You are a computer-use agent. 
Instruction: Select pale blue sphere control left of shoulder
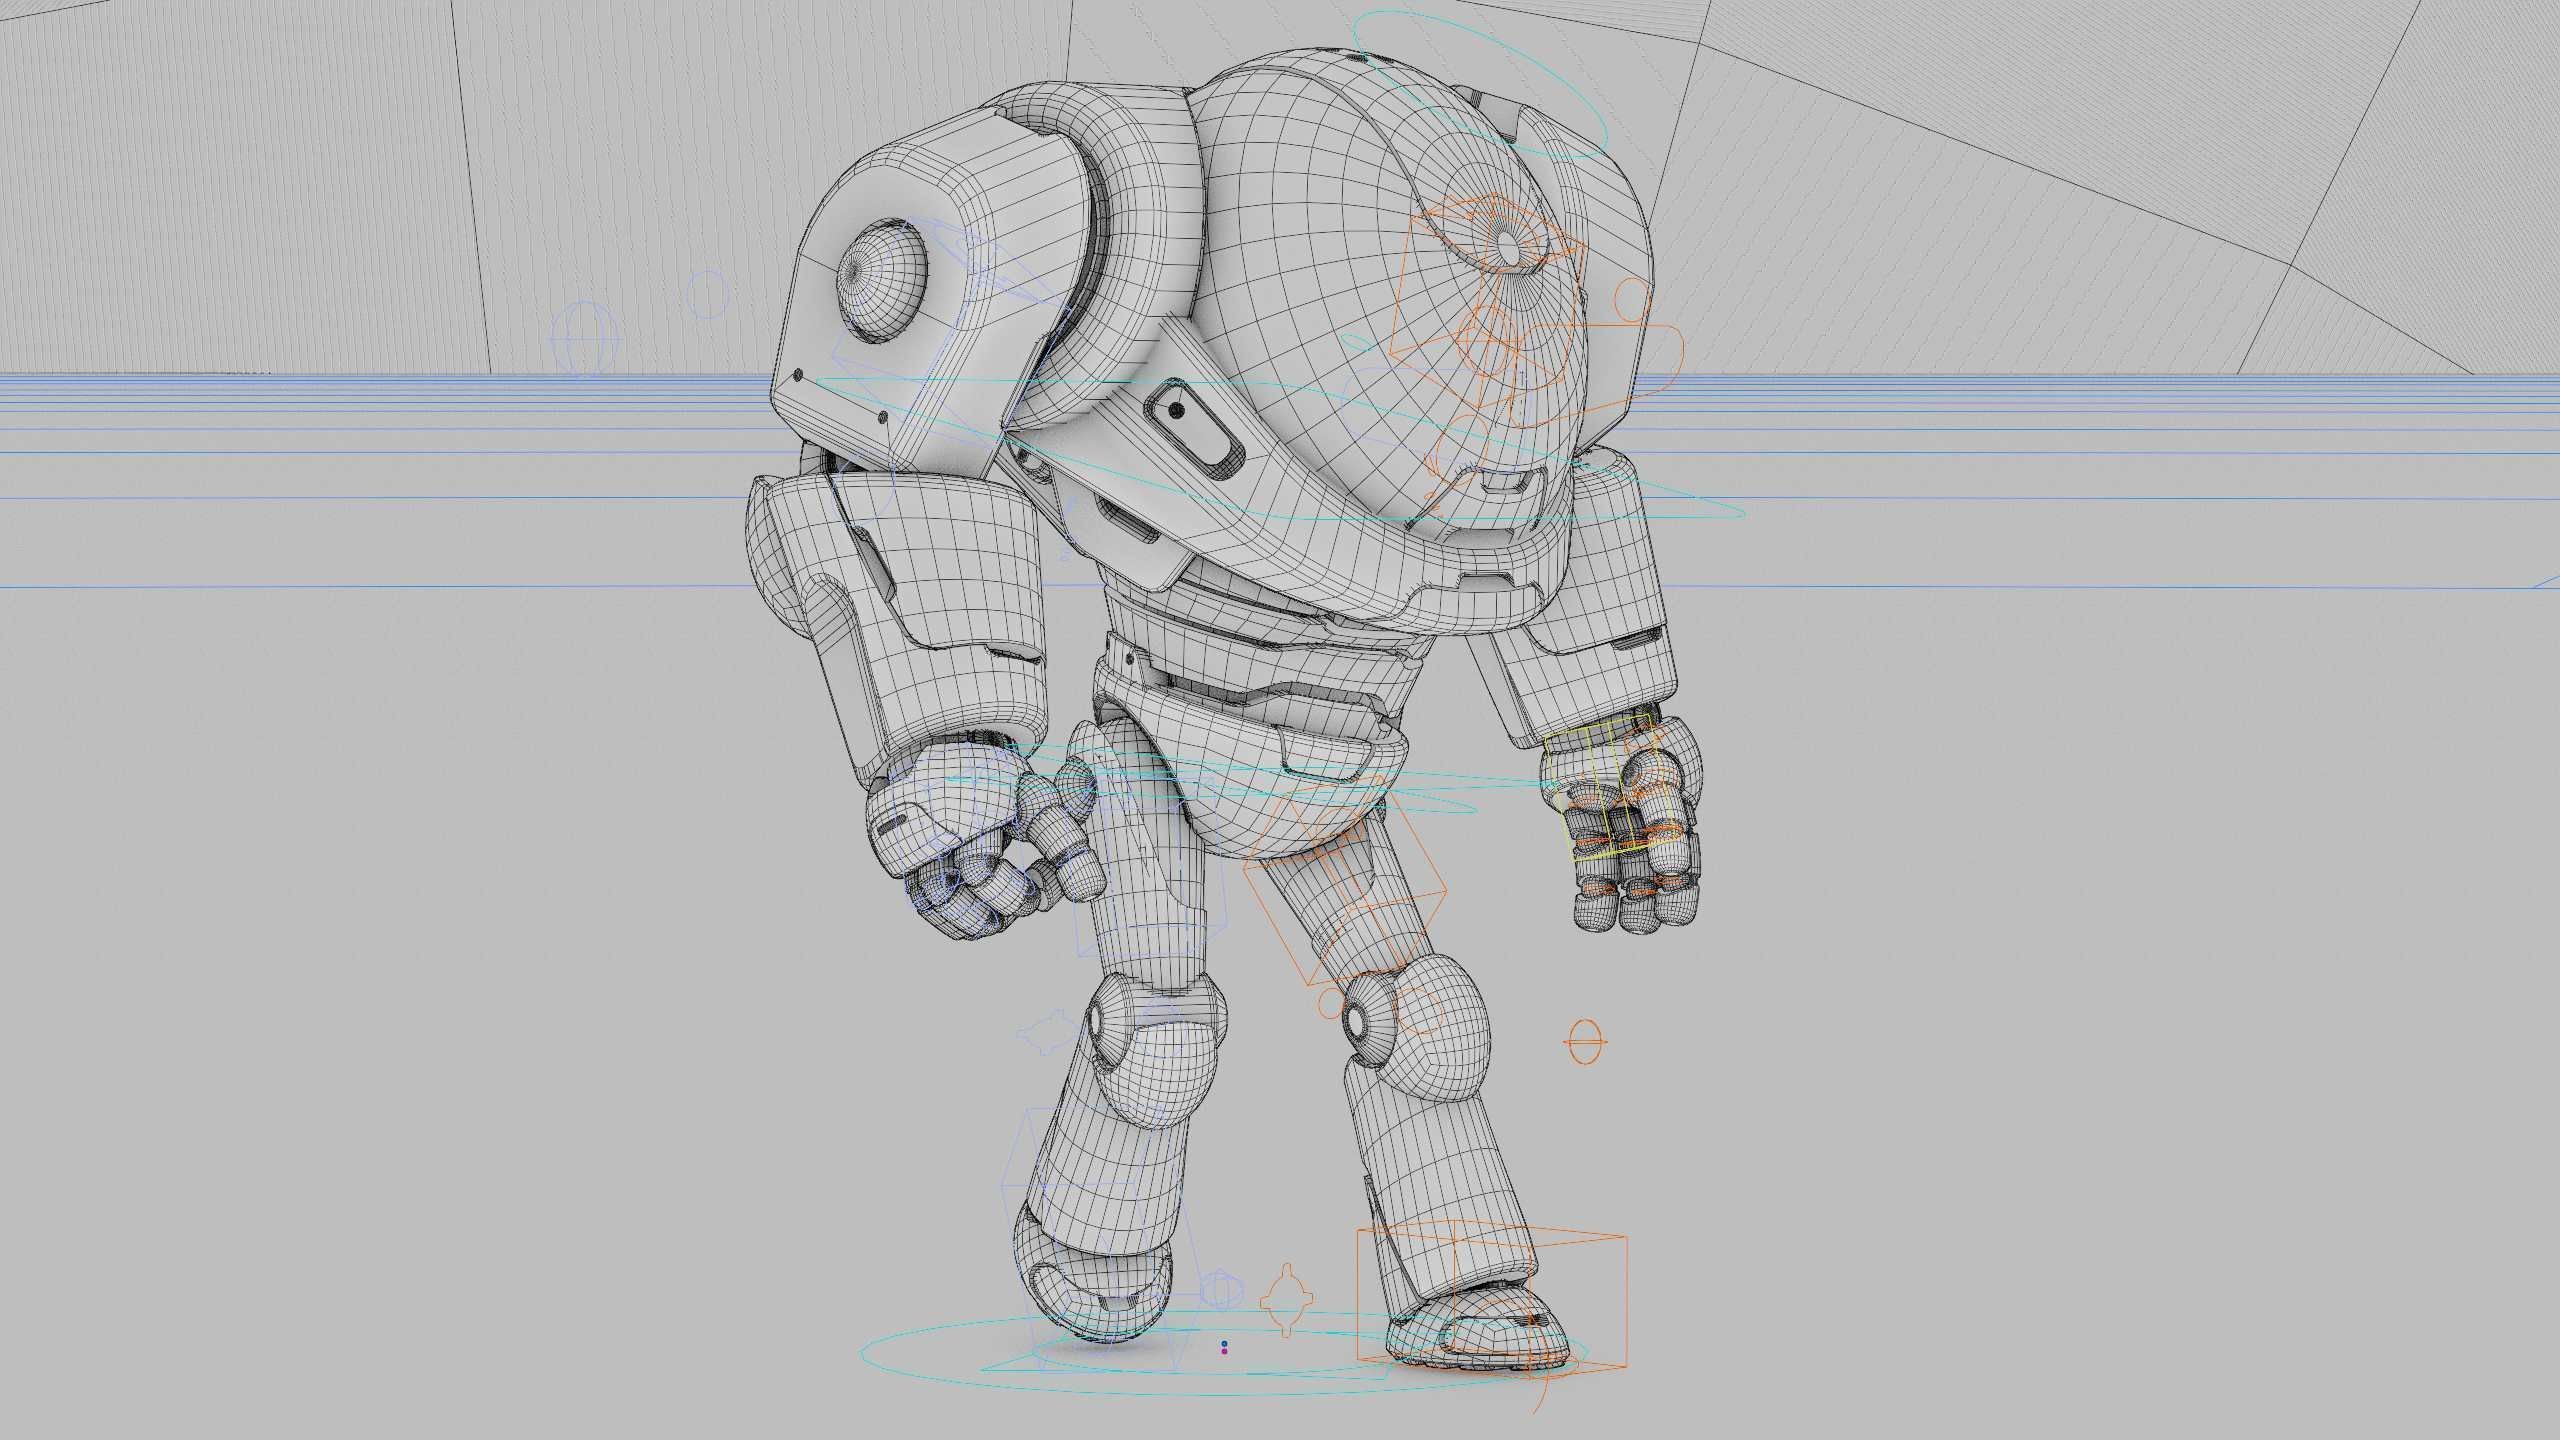[586, 340]
